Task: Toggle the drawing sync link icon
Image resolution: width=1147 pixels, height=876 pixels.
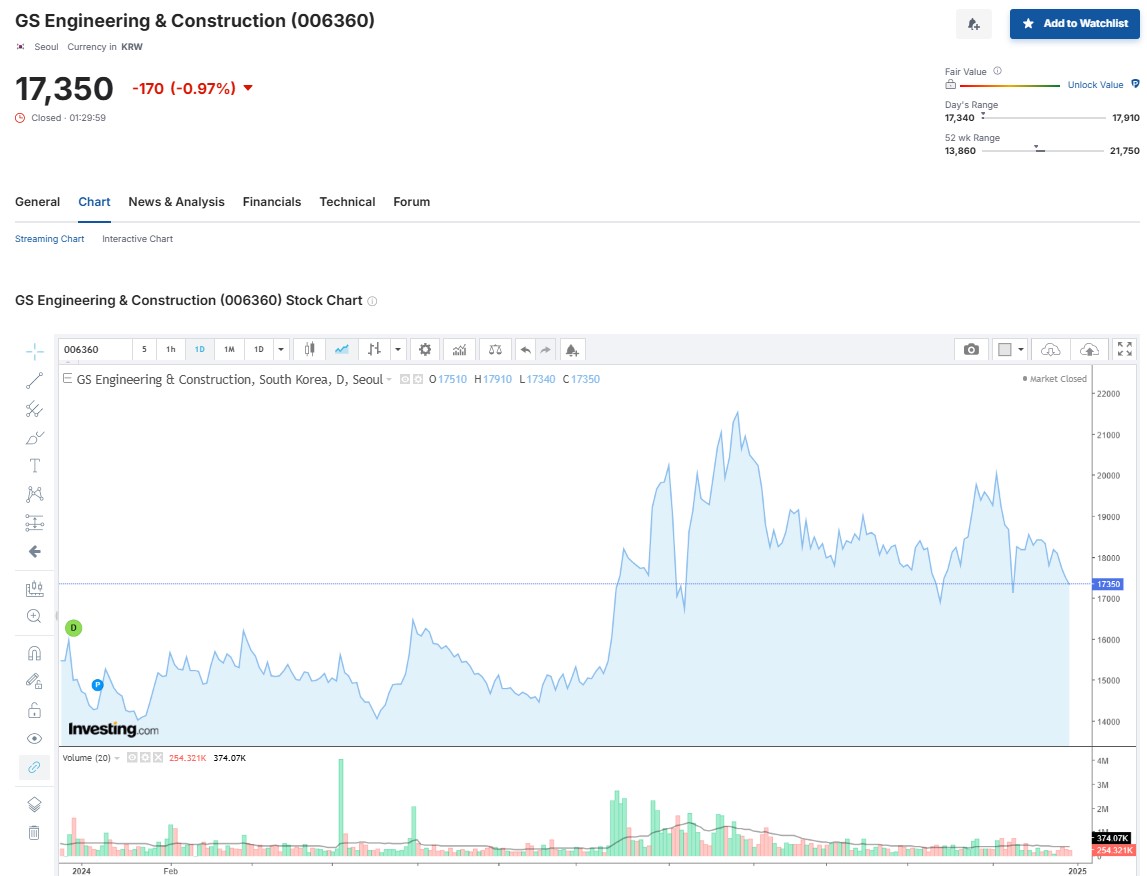Action: click(x=34, y=767)
